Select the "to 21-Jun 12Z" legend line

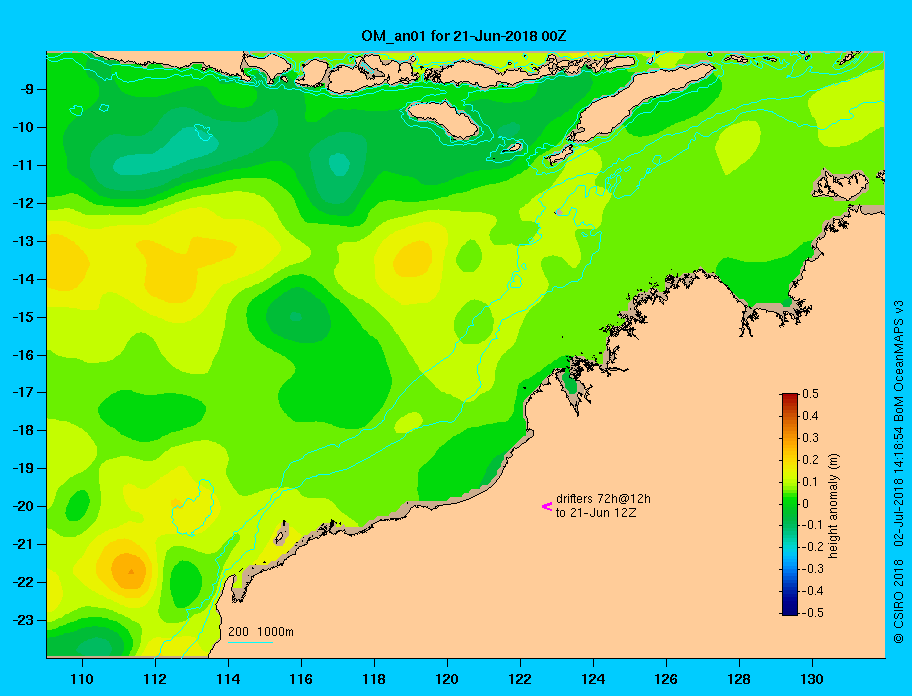click(x=596, y=513)
